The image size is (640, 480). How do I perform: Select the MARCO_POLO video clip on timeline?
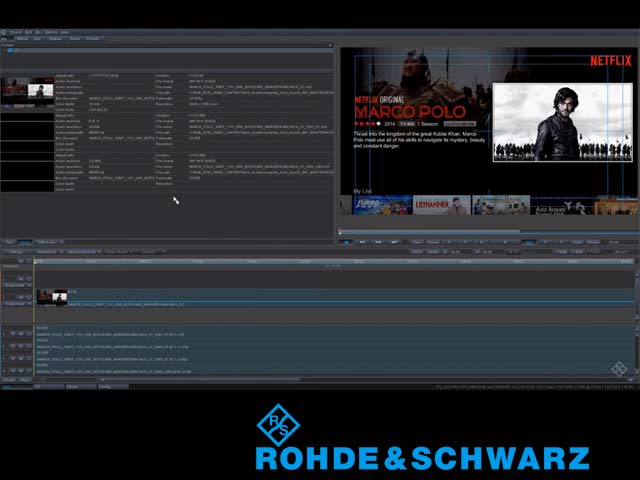pos(335,297)
